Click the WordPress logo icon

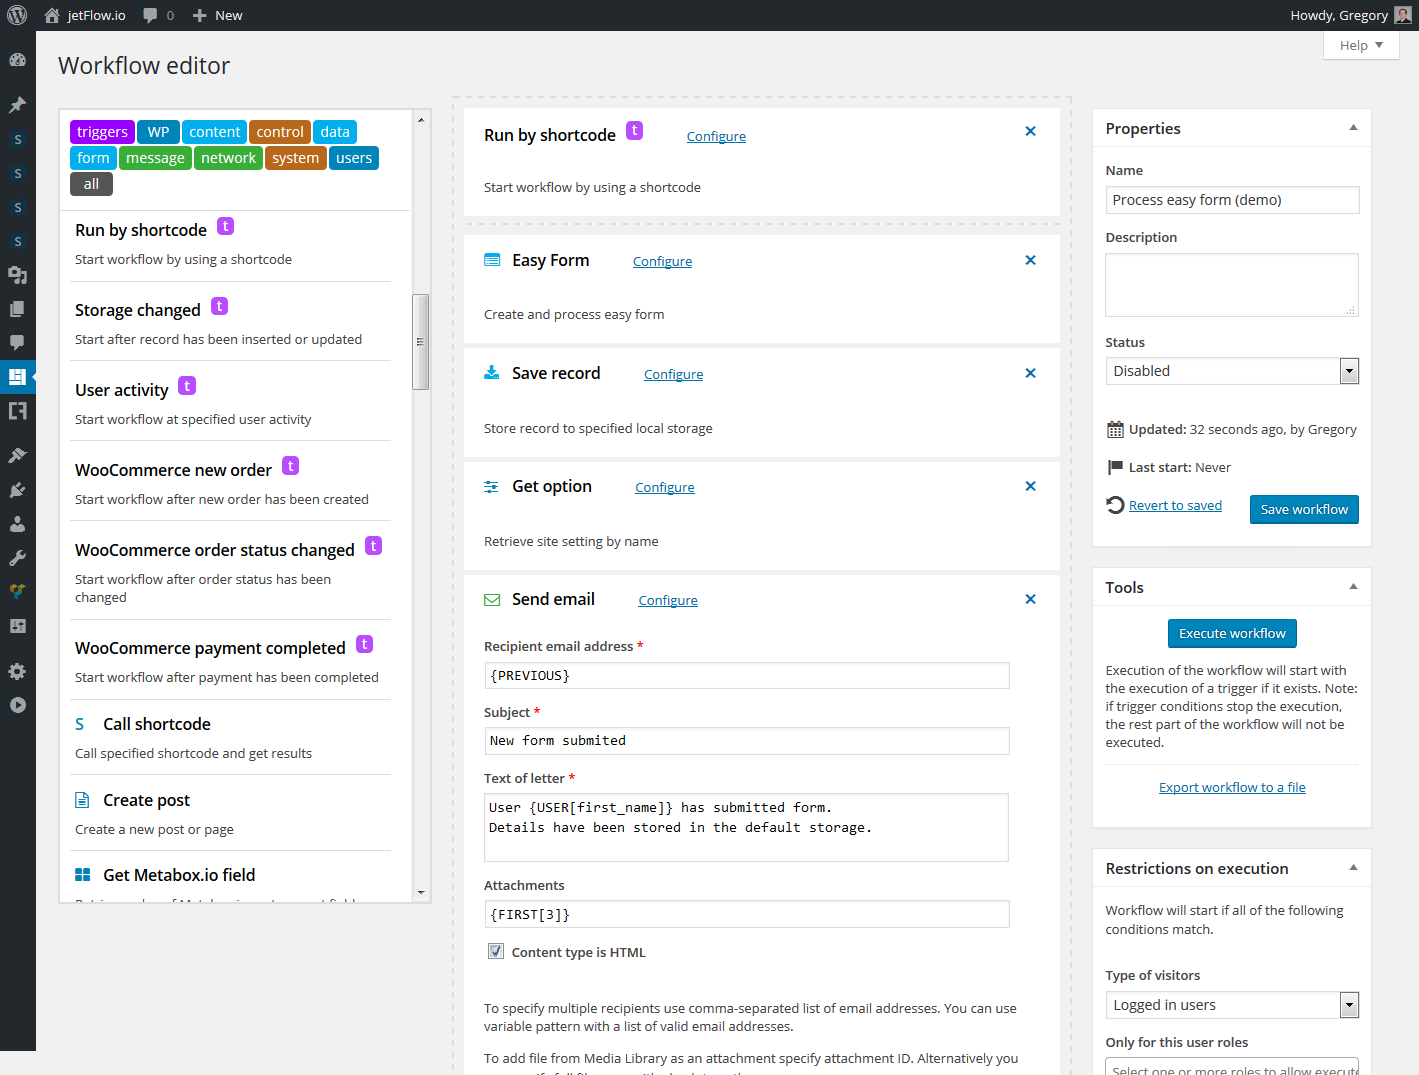coord(17,15)
